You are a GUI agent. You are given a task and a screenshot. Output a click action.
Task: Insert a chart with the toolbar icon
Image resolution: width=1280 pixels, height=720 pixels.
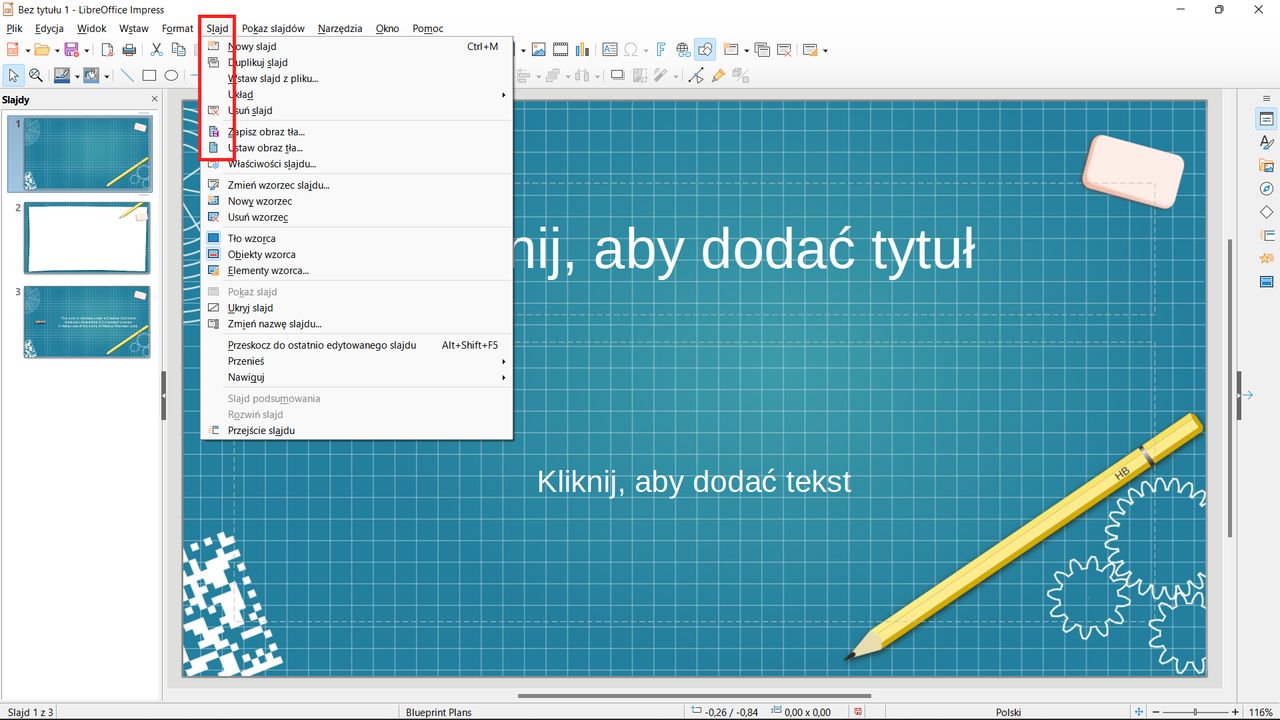[x=583, y=49]
